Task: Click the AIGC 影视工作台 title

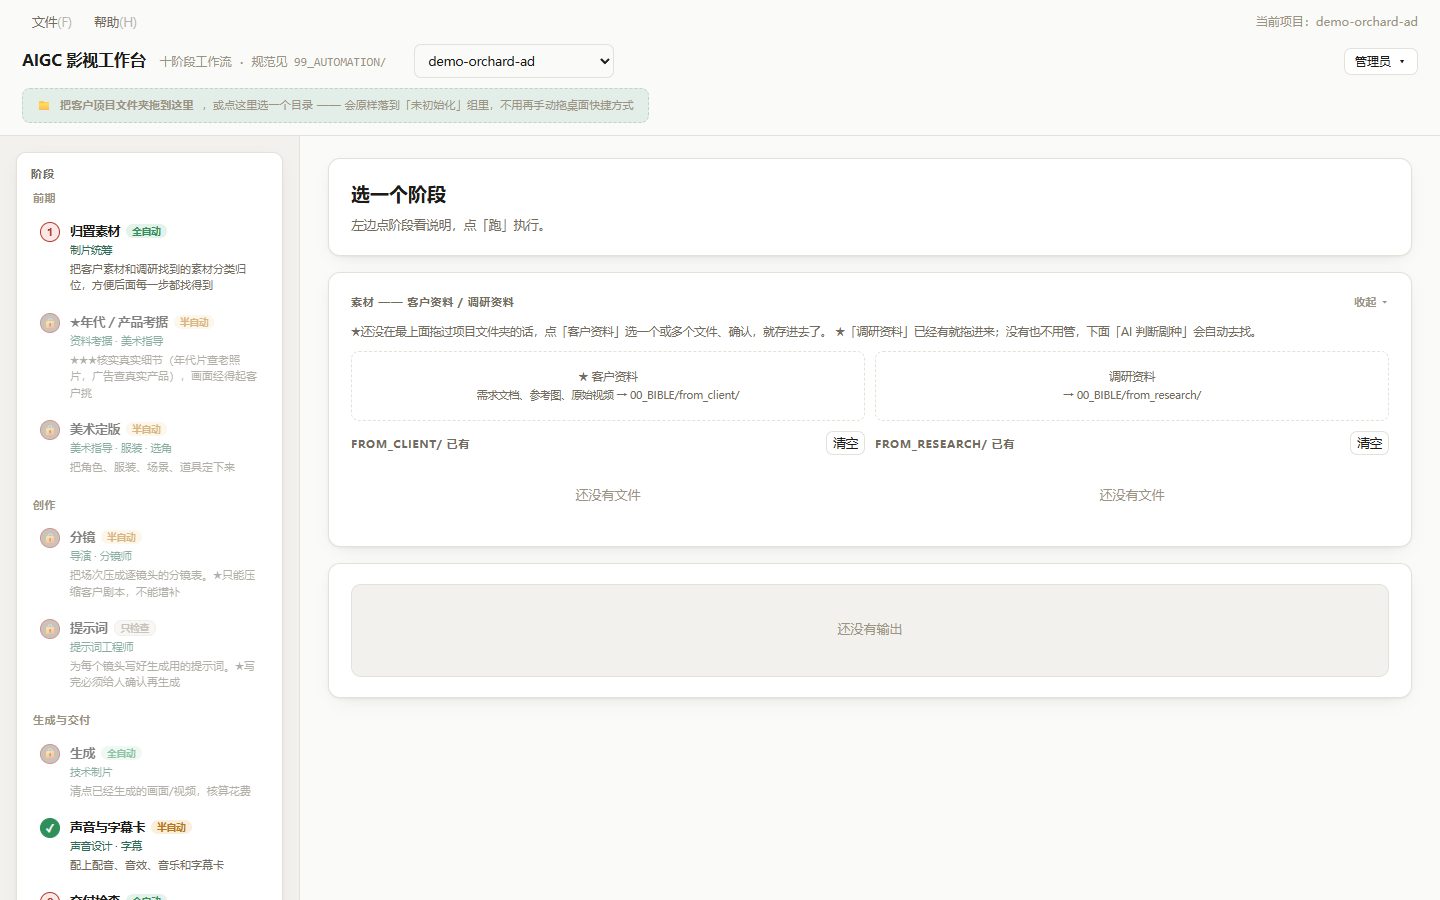Action: point(84,60)
